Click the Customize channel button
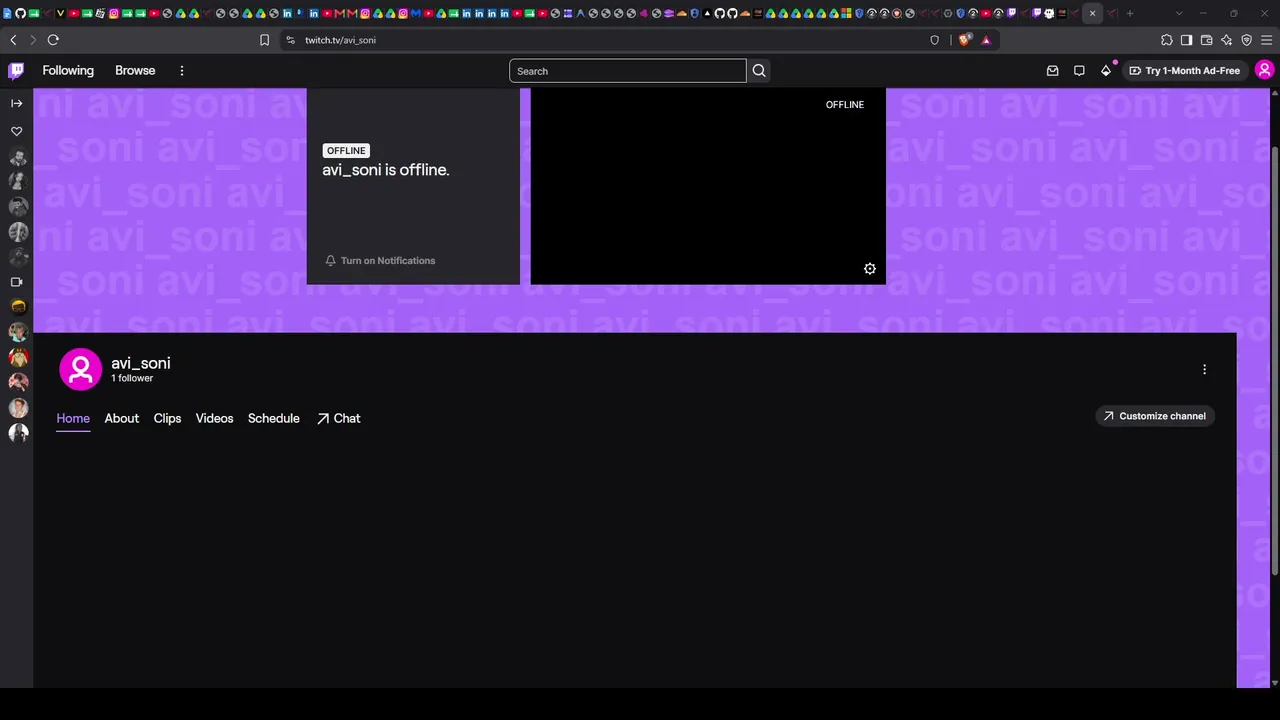 click(1154, 416)
